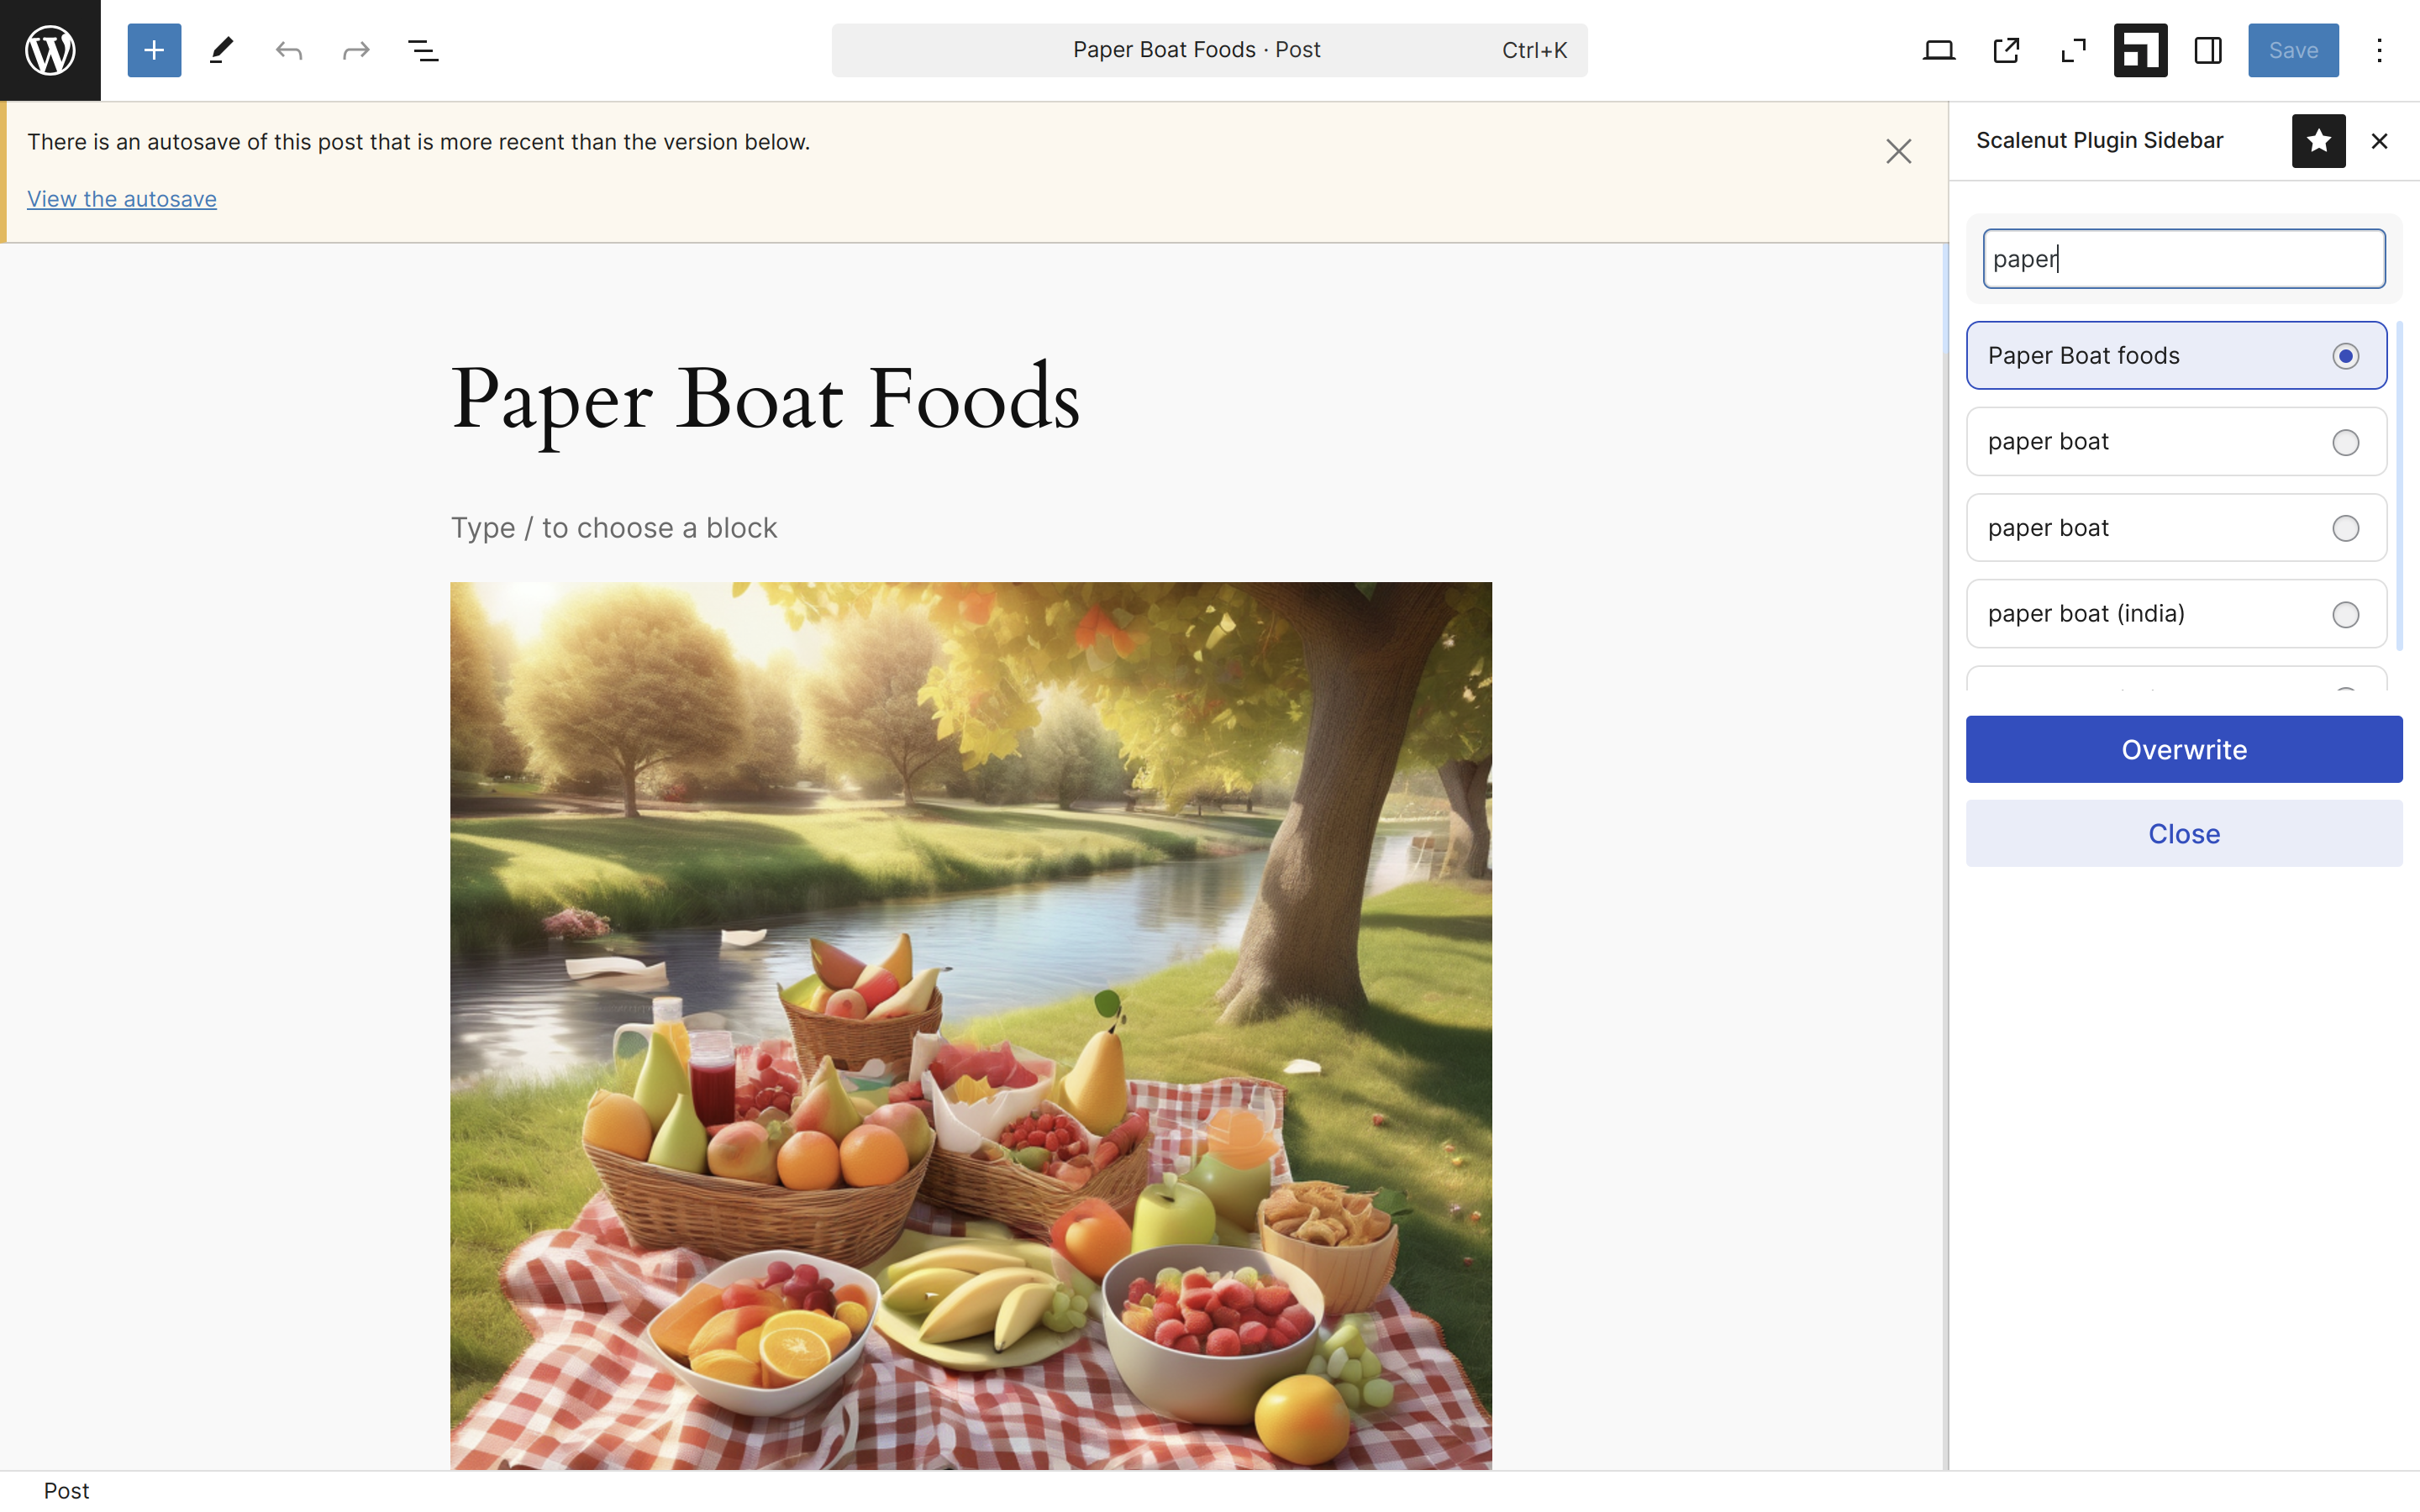Toggle the Scalenut plugin toolbar icon
Image resolution: width=2420 pixels, height=1512 pixels.
pyautogui.click(x=2140, y=50)
